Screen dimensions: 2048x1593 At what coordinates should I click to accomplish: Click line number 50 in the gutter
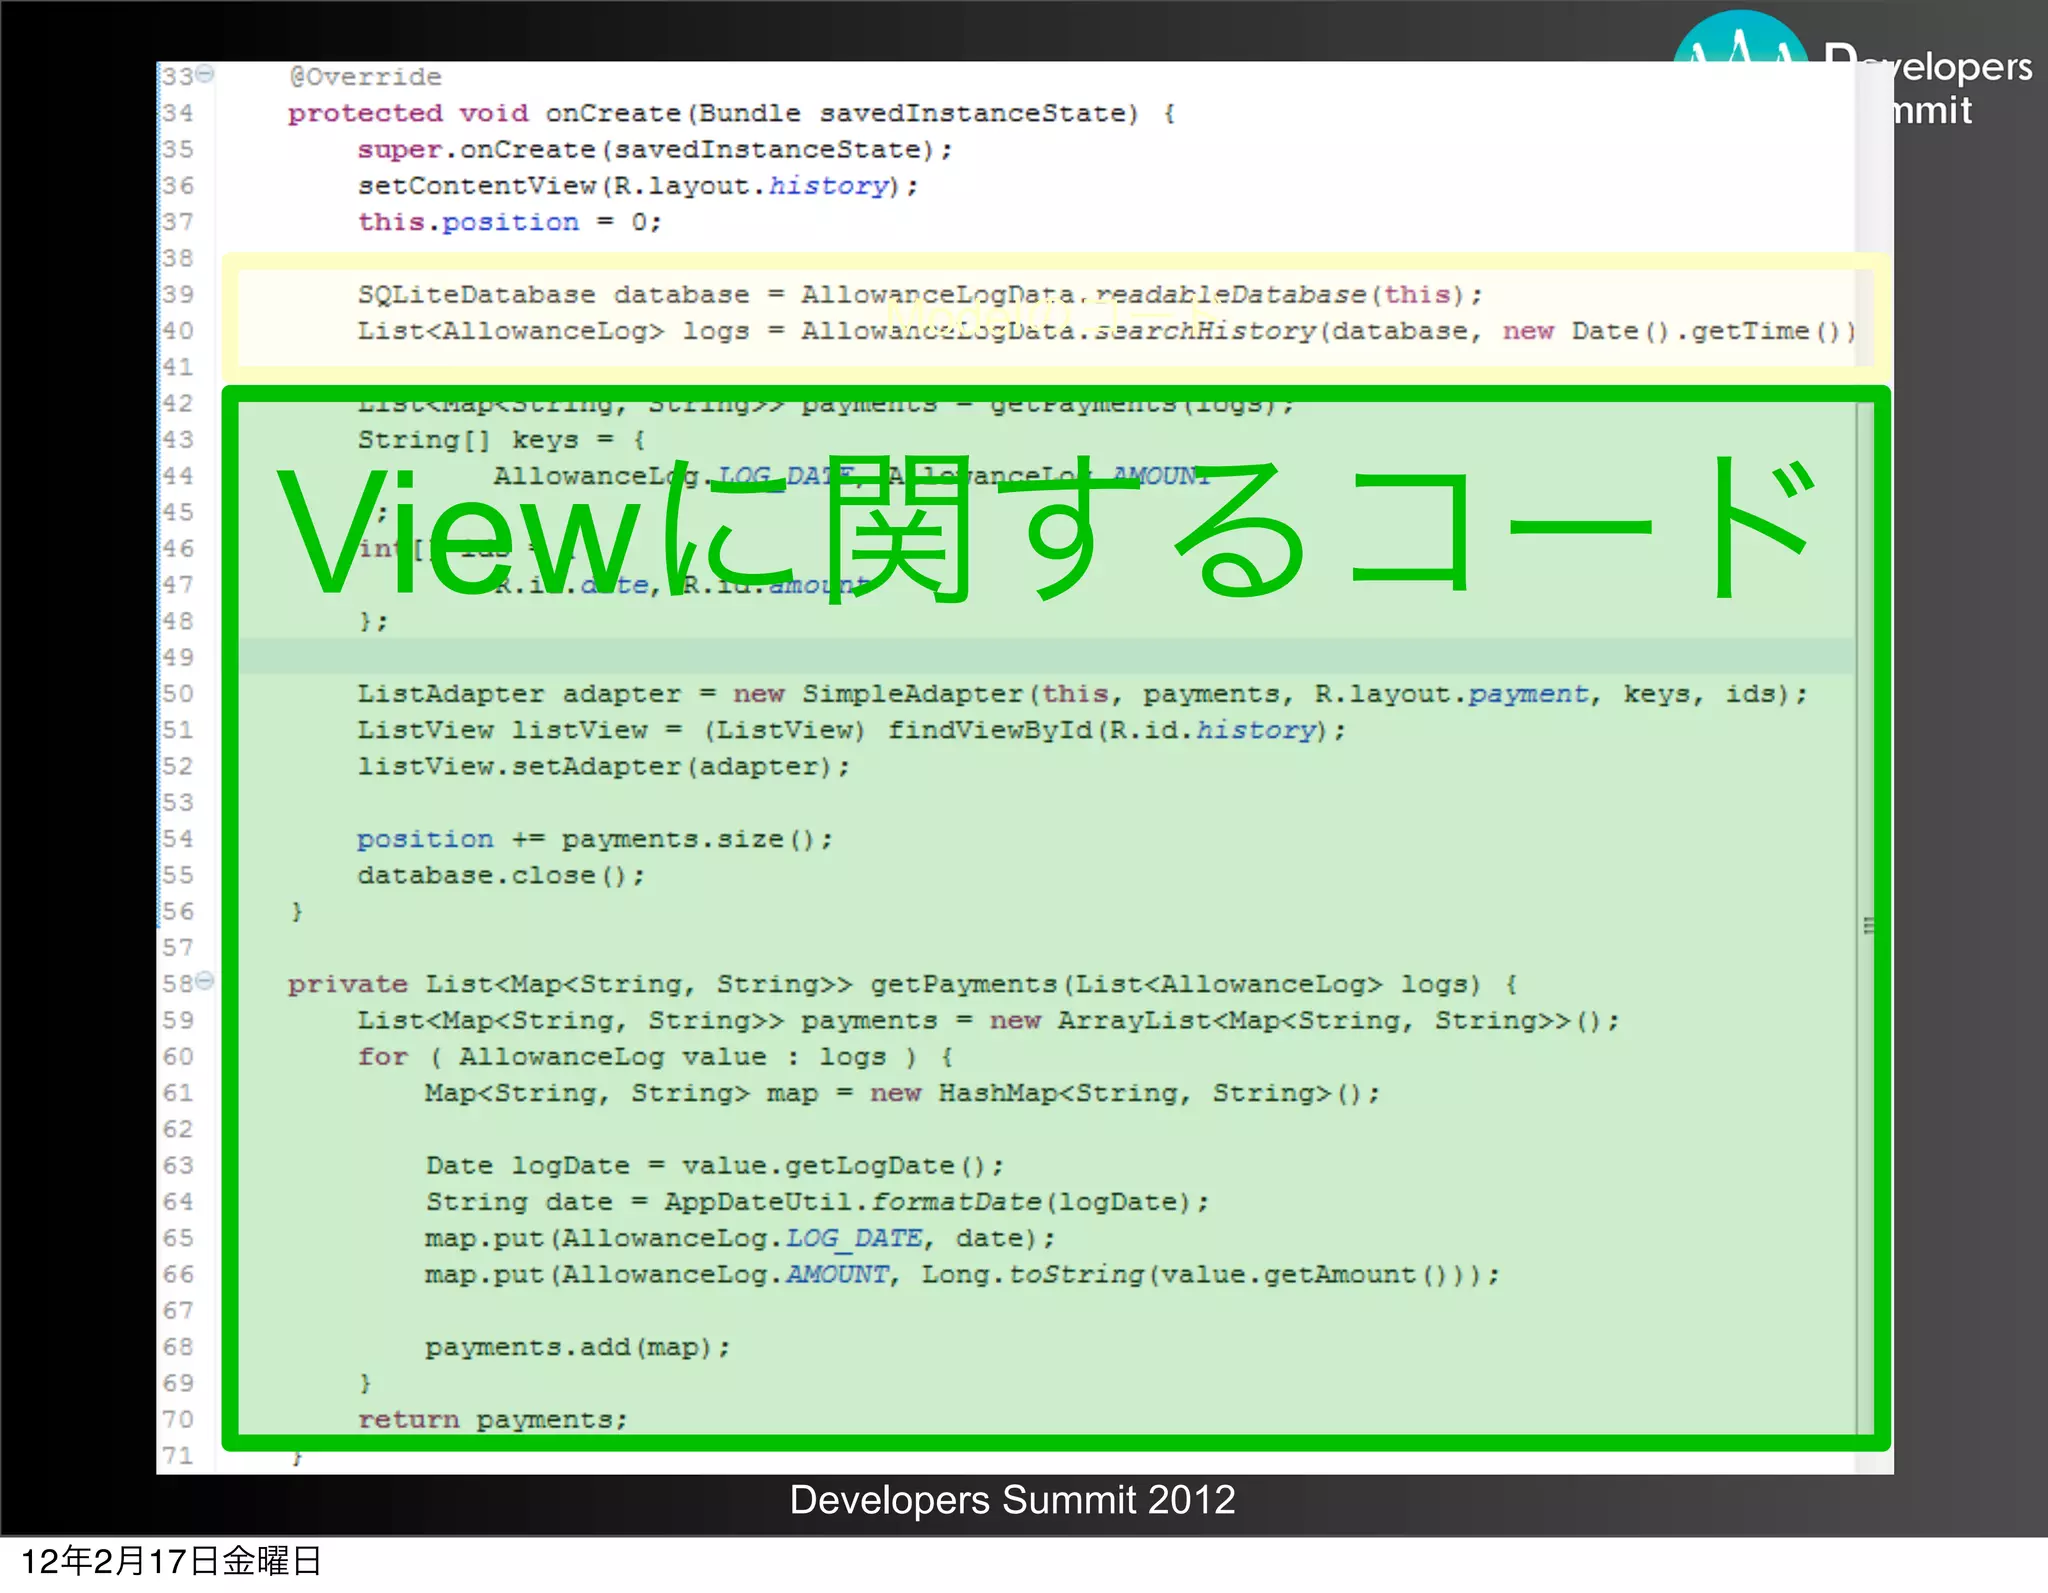(178, 694)
